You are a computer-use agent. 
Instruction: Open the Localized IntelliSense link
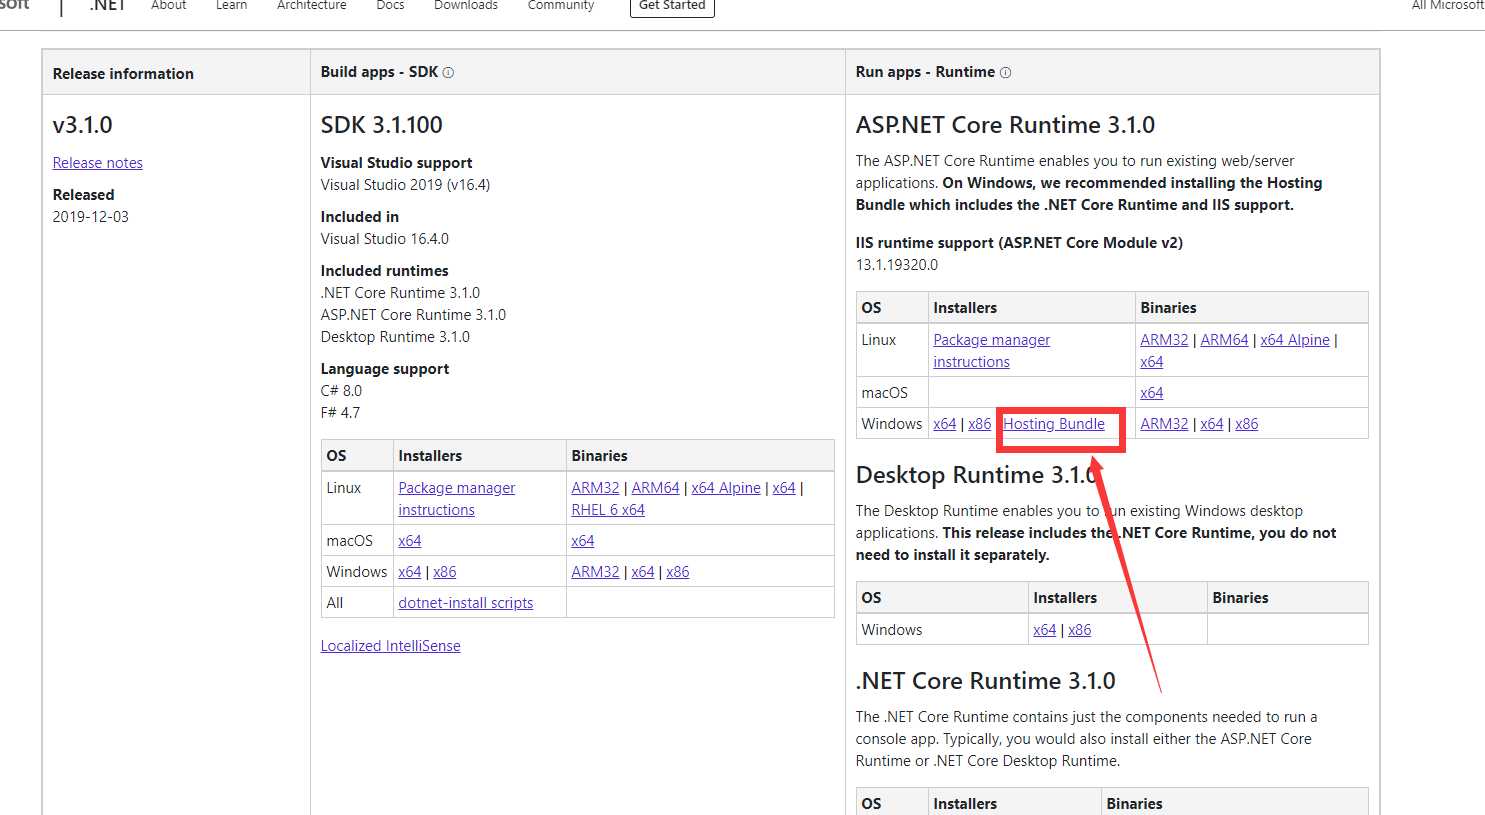tap(391, 646)
